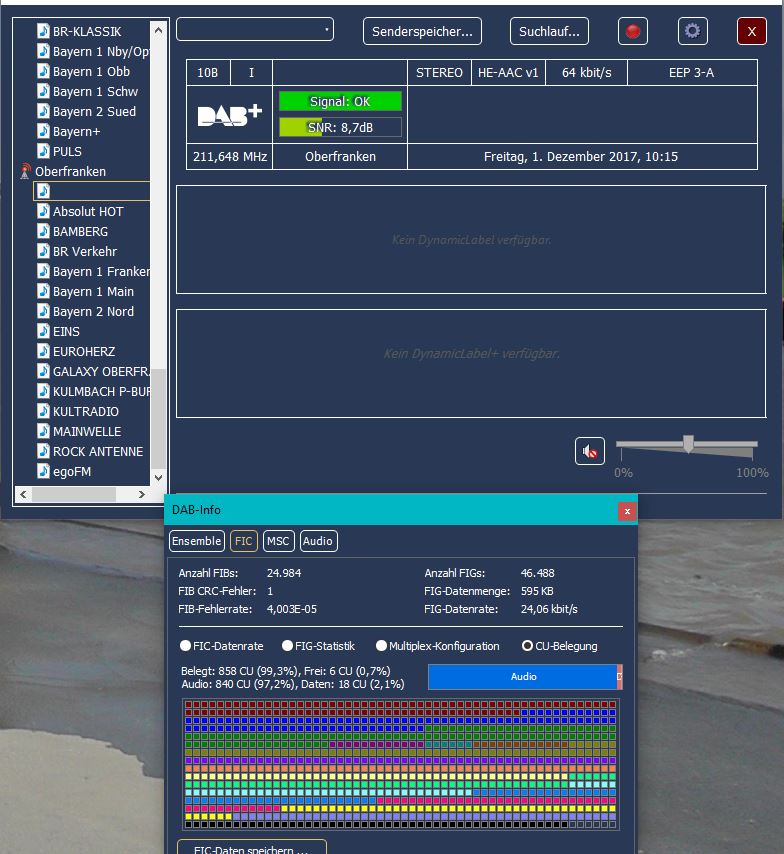
Task: Click the volume slider handle
Action: coord(688,444)
